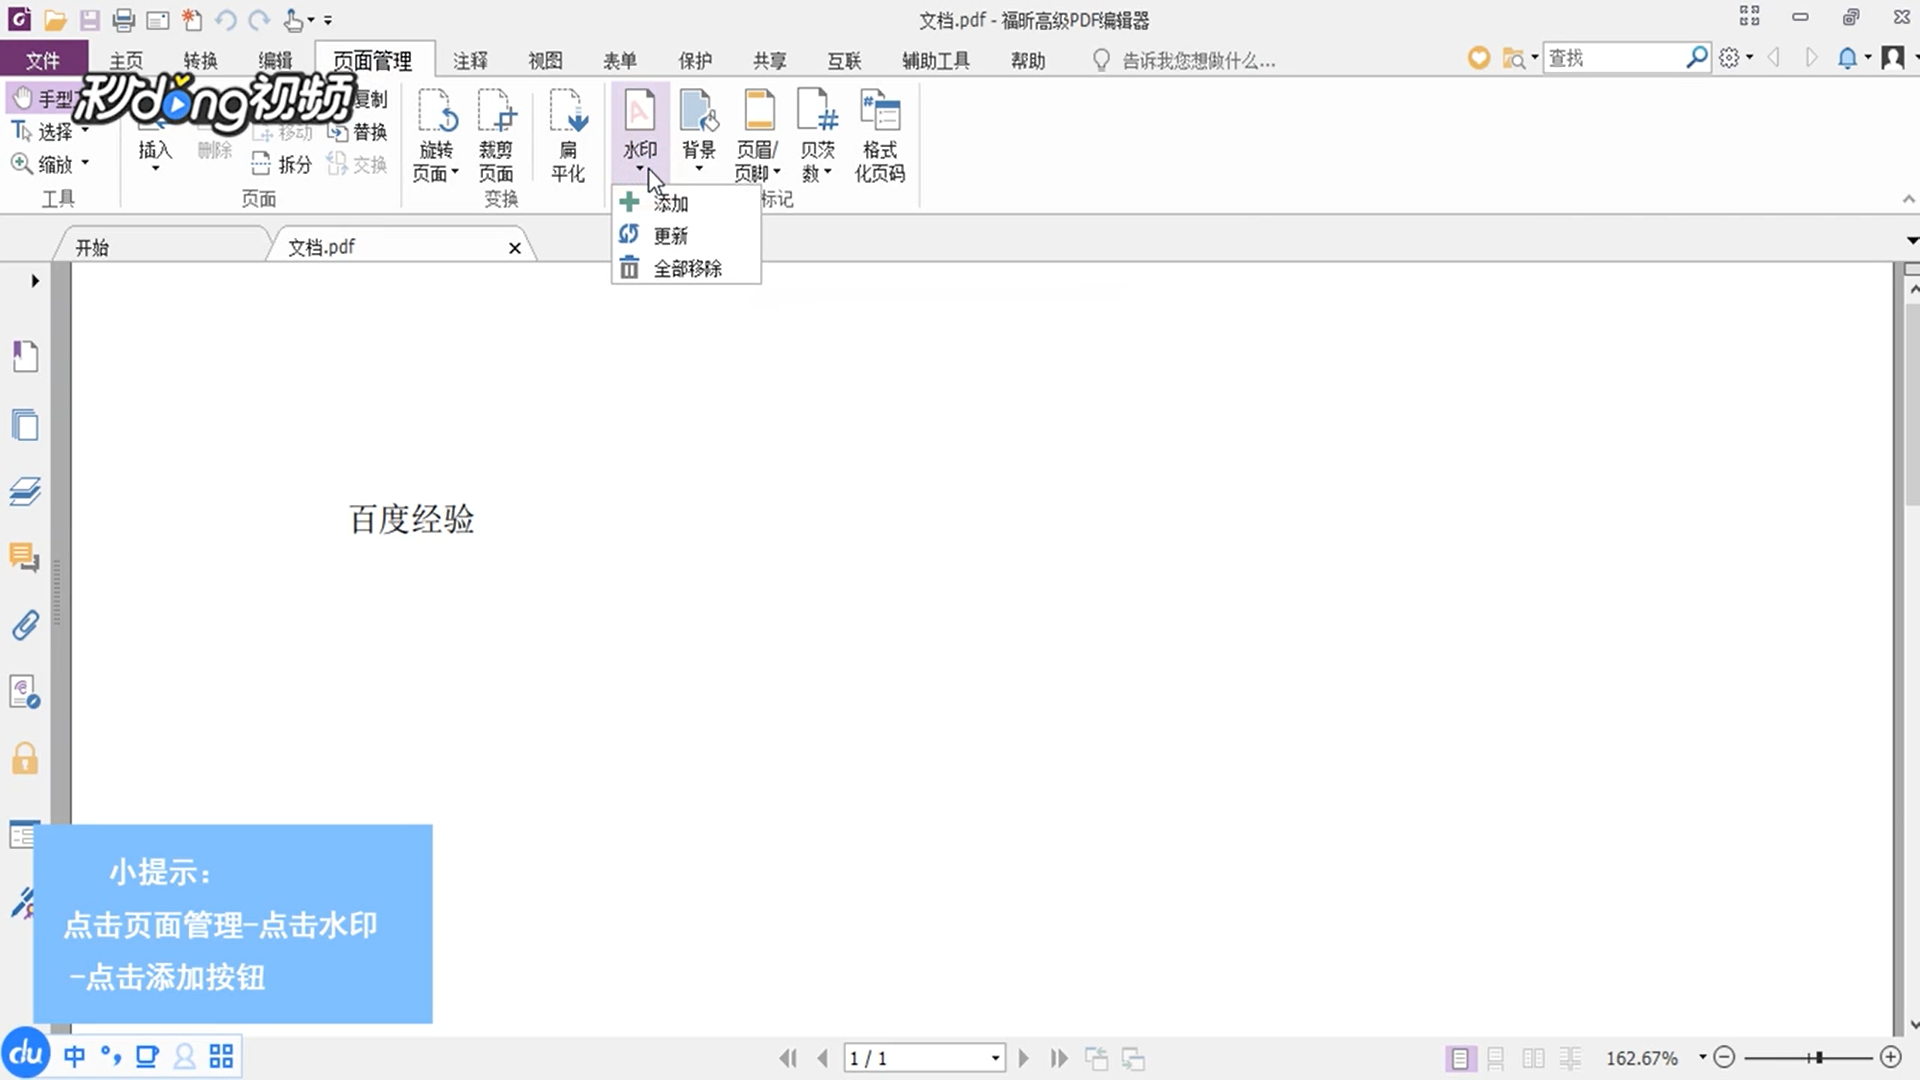Toggle single page view mode
The height and width of the screenshot is (1080, 1920).
click(1459, 1058)
